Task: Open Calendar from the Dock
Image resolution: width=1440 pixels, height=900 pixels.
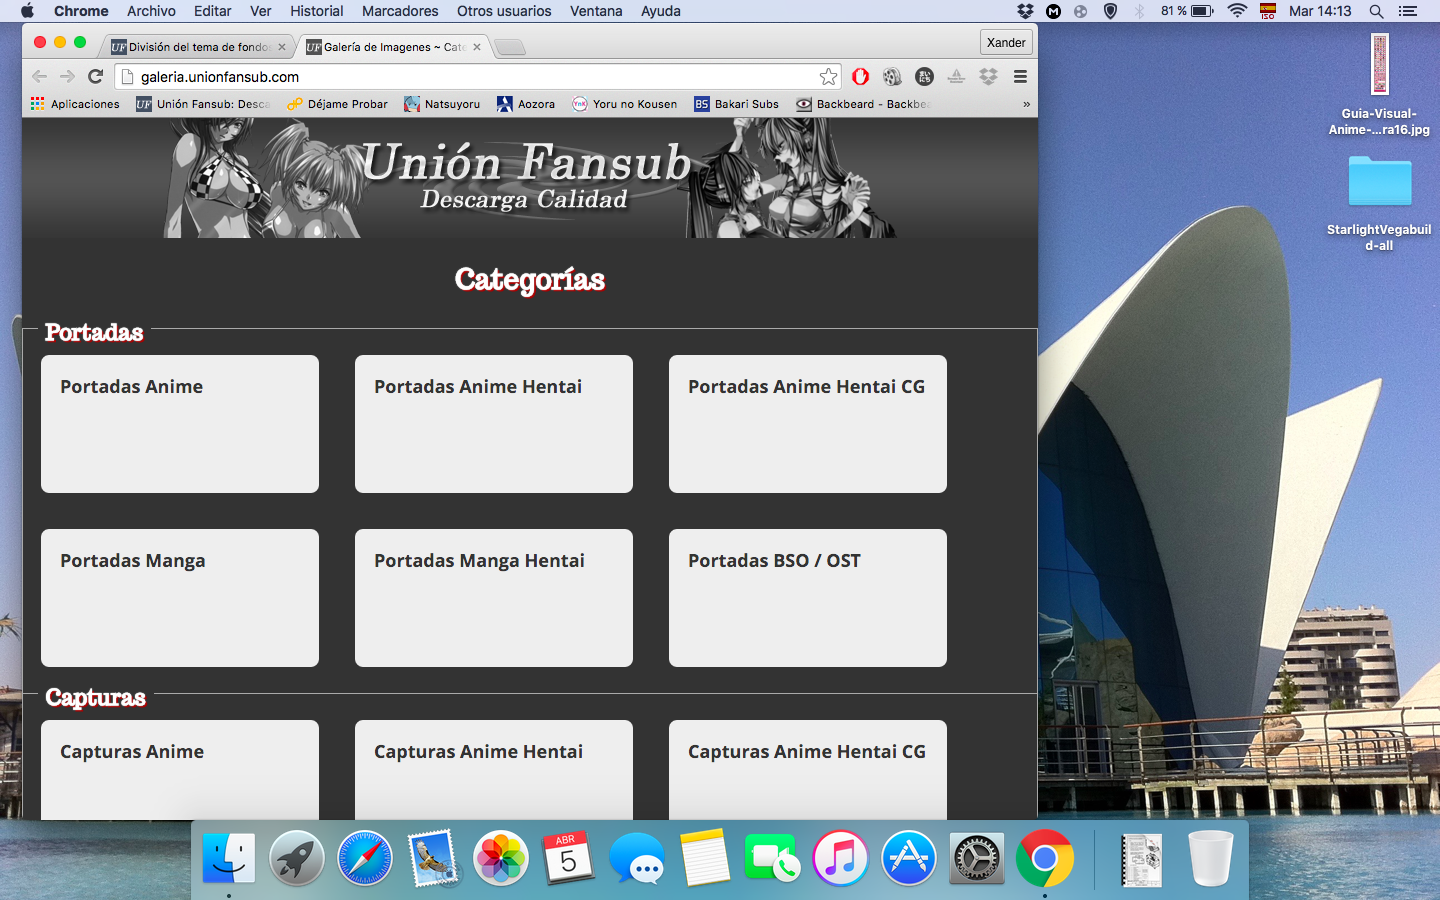Action: (x=568, y=858)
